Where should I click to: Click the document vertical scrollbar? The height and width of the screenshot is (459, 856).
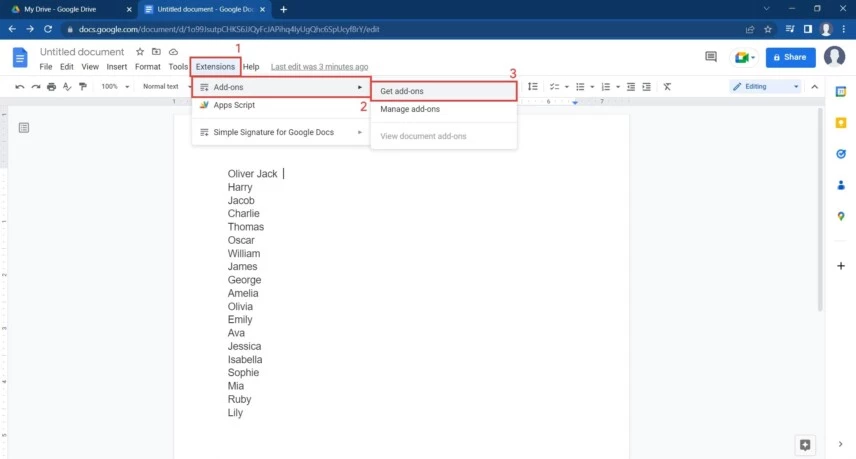(819, 210)
